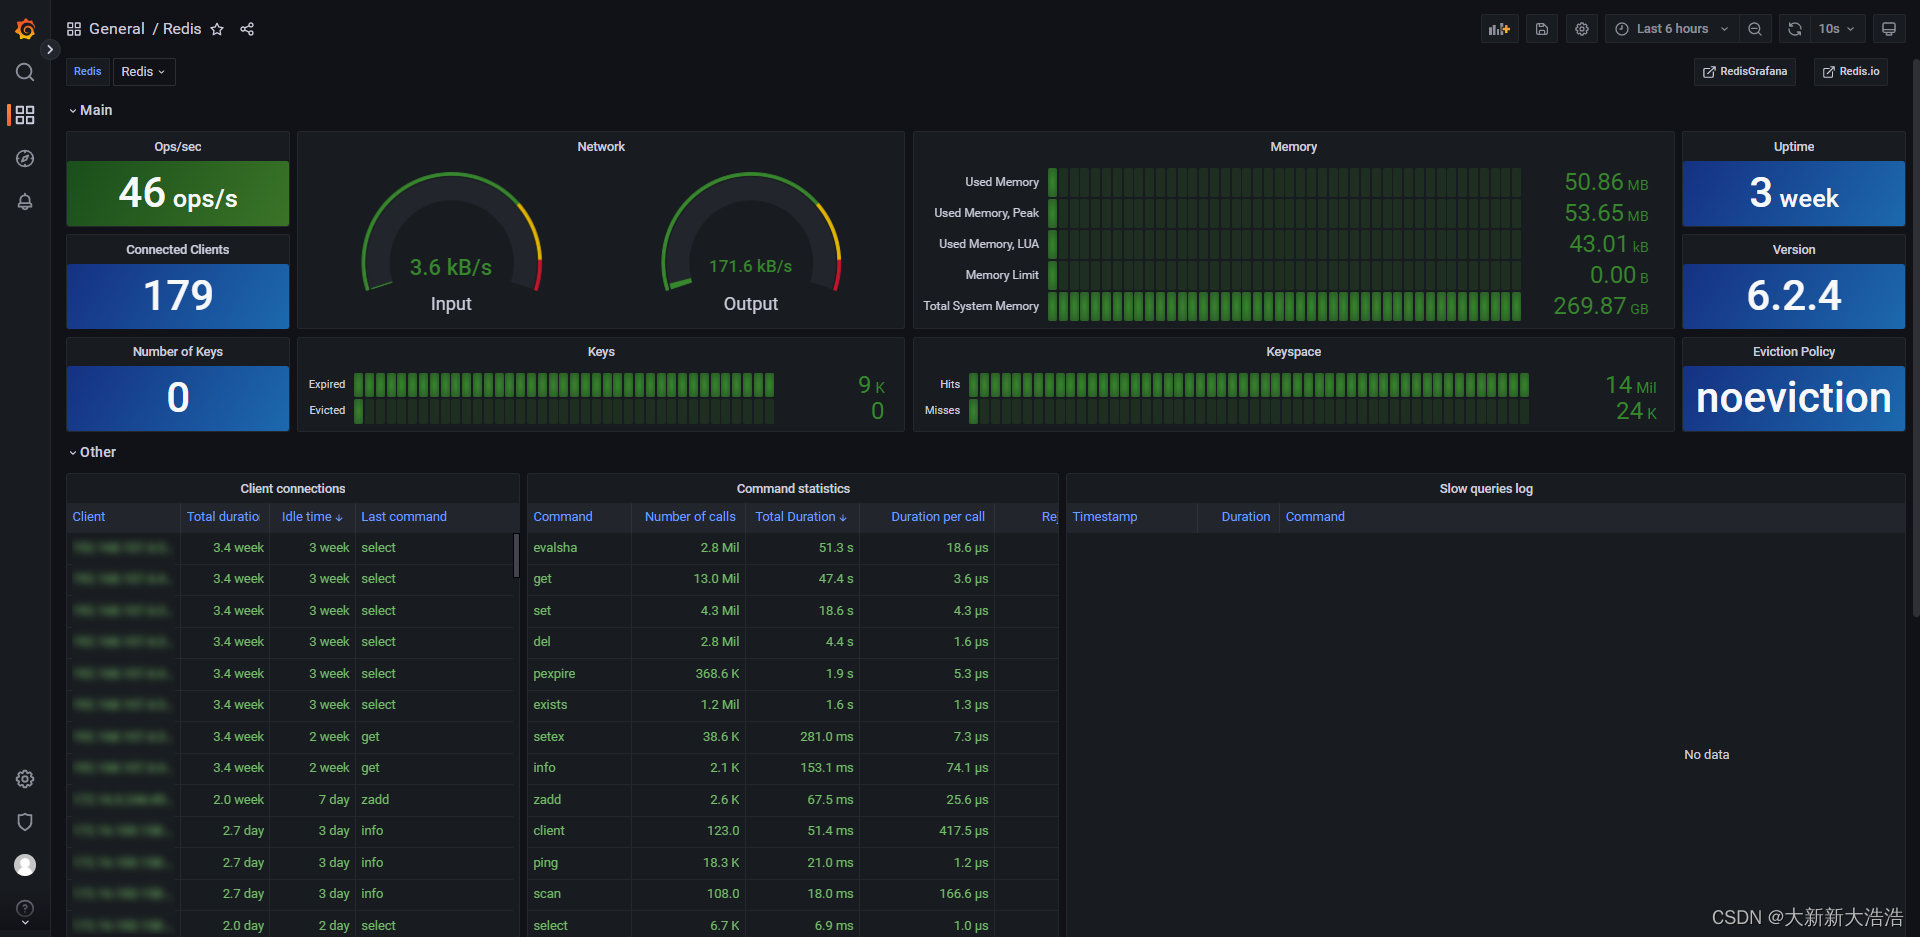
Task: Open the dashboard grid icon beside General
Action: click(74, 29)
